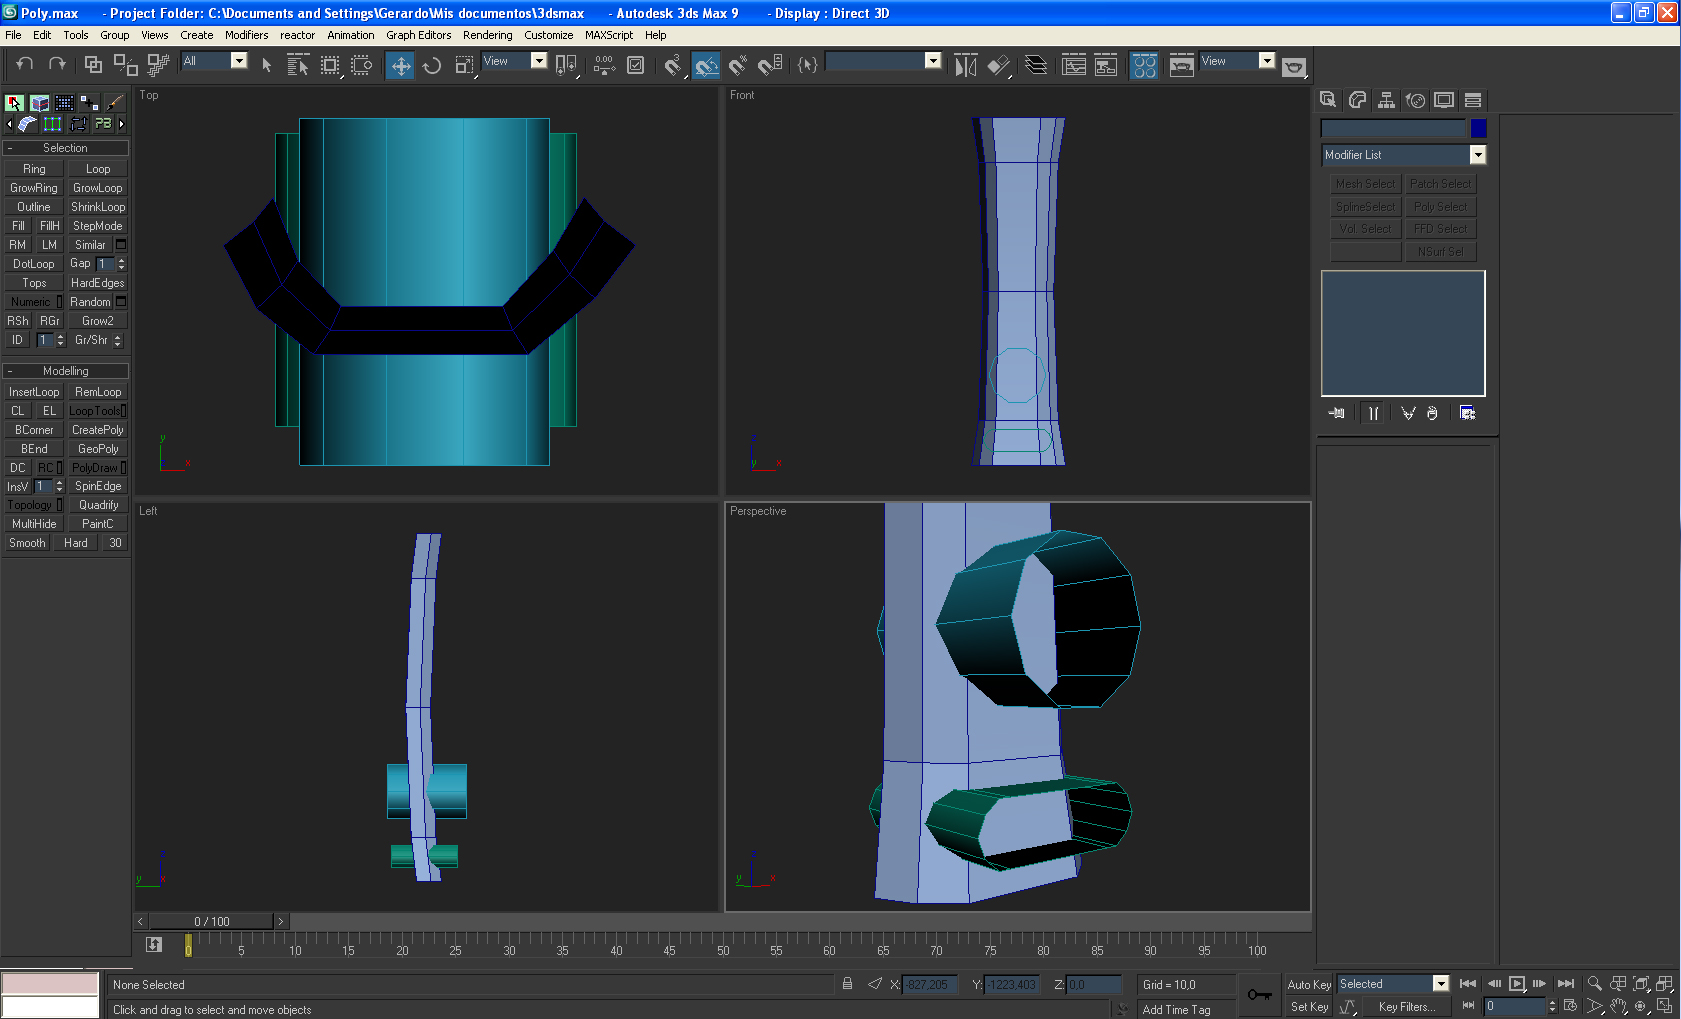
Task: Click the object name field in Modify panel
Action: pyautogui.click(x=1393, y=128)
